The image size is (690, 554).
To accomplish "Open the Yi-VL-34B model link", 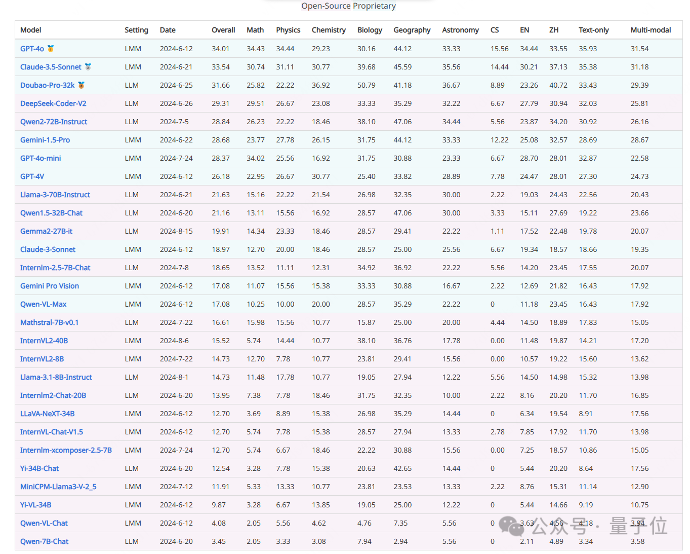I will (x=36, y=505).
